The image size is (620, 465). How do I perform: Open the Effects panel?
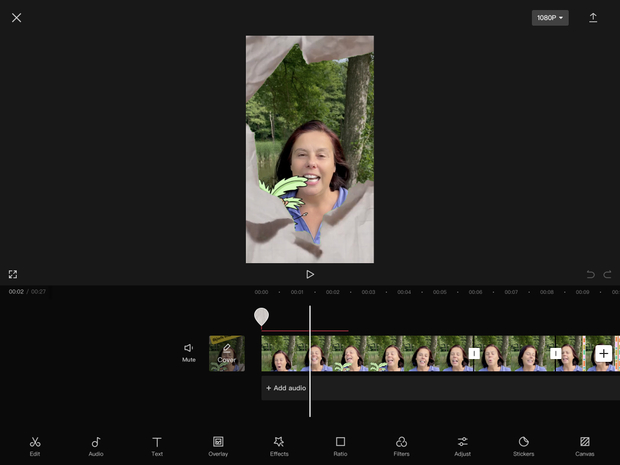tap(279, 446)
